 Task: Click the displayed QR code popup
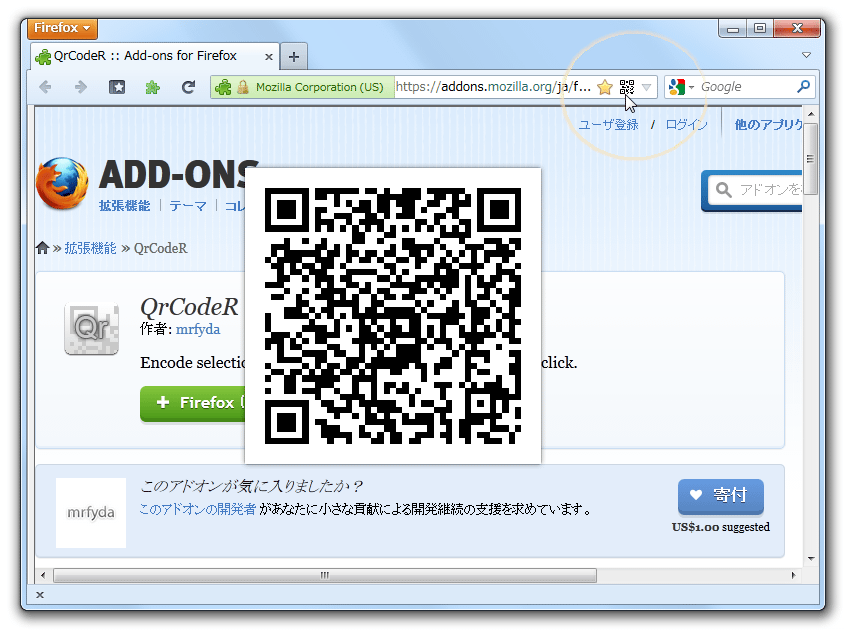pyautogui.click(x=393, y=316)
